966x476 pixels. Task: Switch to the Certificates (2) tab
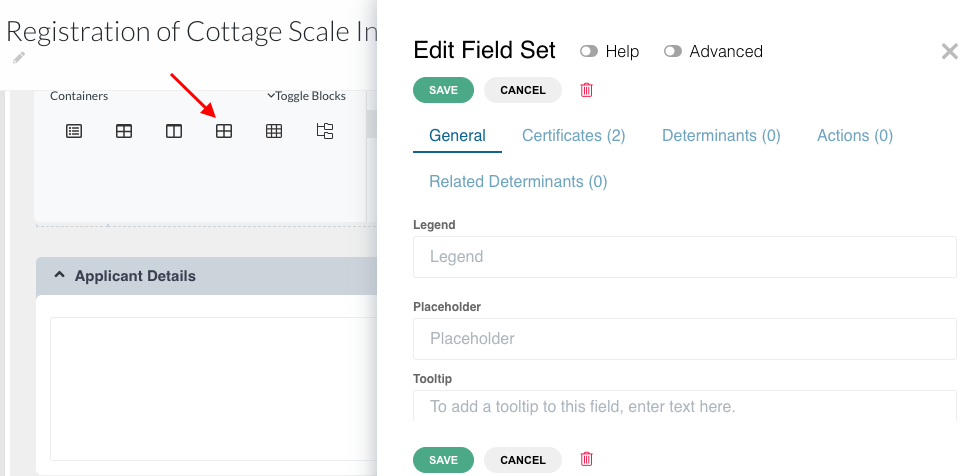(x=574, y=135)
